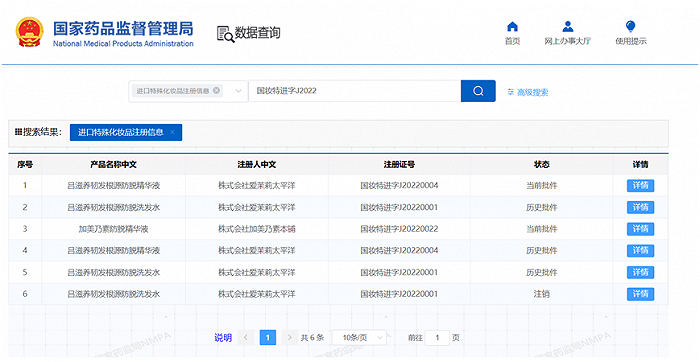Close the 进口特殊化妆品注册信息 results tab
The height and width of the screenshot is (362, 700).
pyautogui.click(x=172, y=133)
